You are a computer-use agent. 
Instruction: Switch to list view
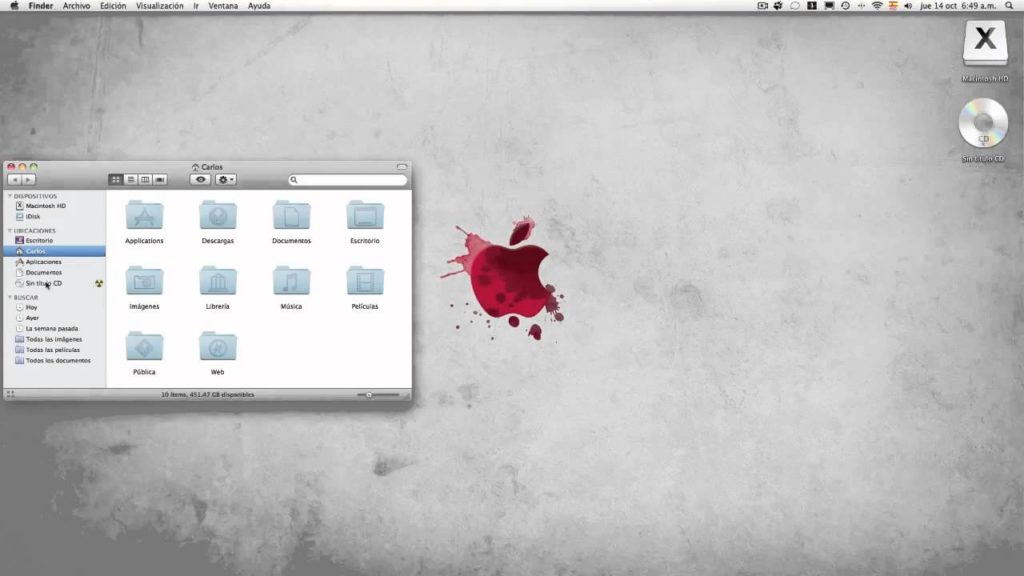pos(131,180)
